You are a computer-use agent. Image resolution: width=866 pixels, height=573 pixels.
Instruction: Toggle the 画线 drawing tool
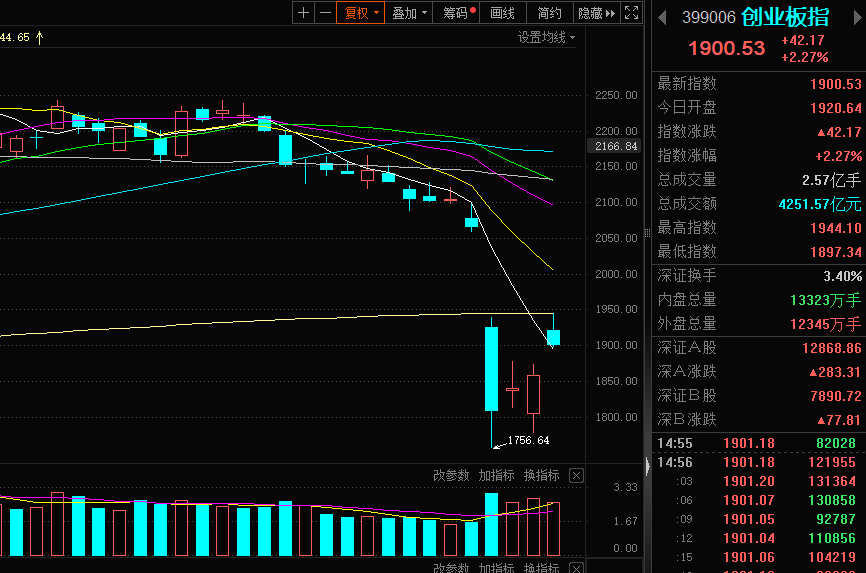(x=503, y=13)
